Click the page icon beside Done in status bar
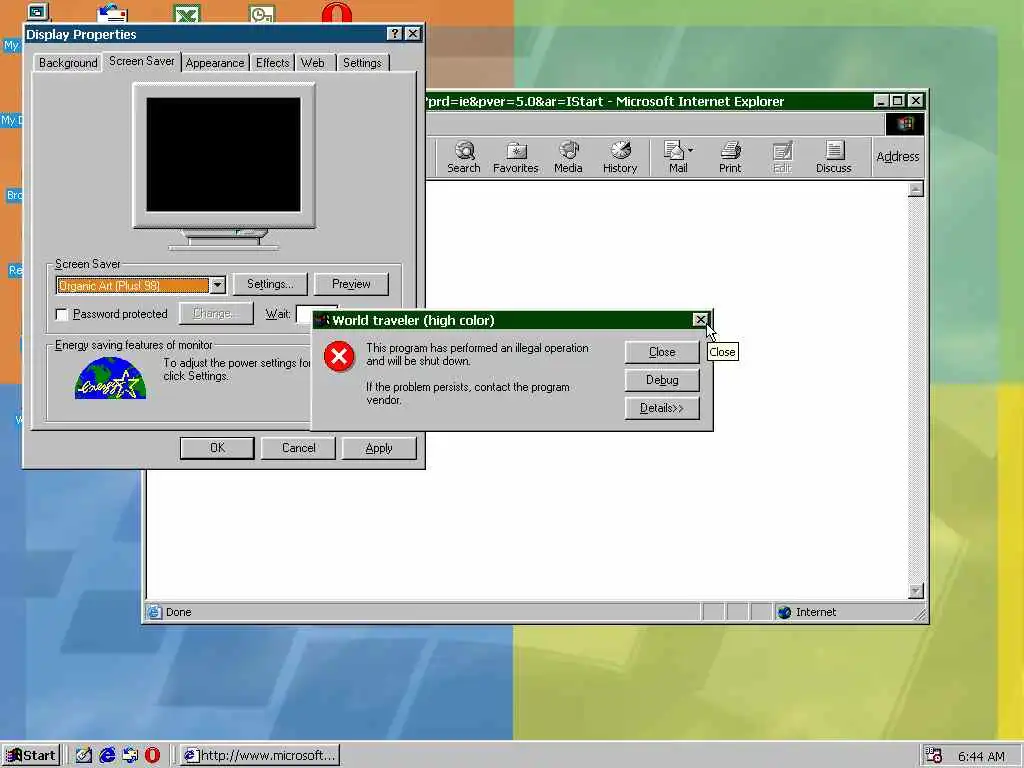This screenshot has height=768, width=1024. click(154, 612)
